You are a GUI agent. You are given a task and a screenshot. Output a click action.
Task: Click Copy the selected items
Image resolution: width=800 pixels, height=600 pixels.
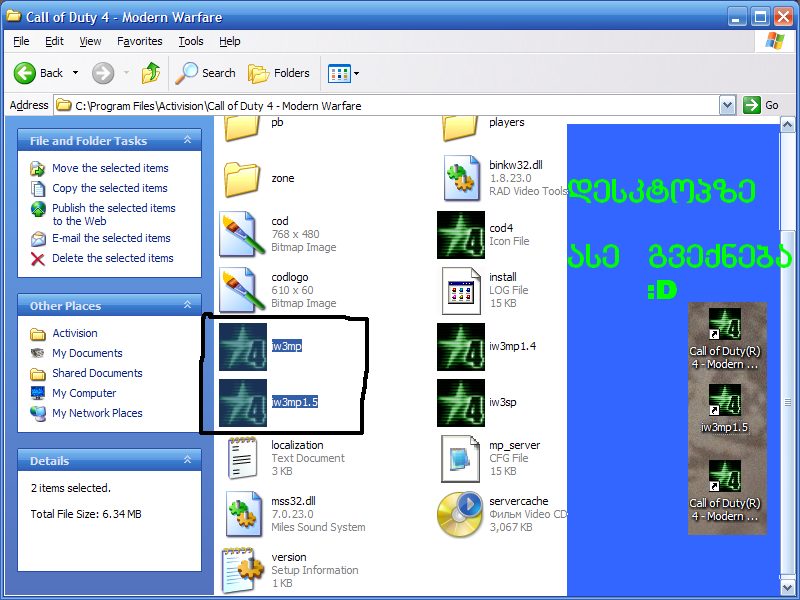[110, 188]
